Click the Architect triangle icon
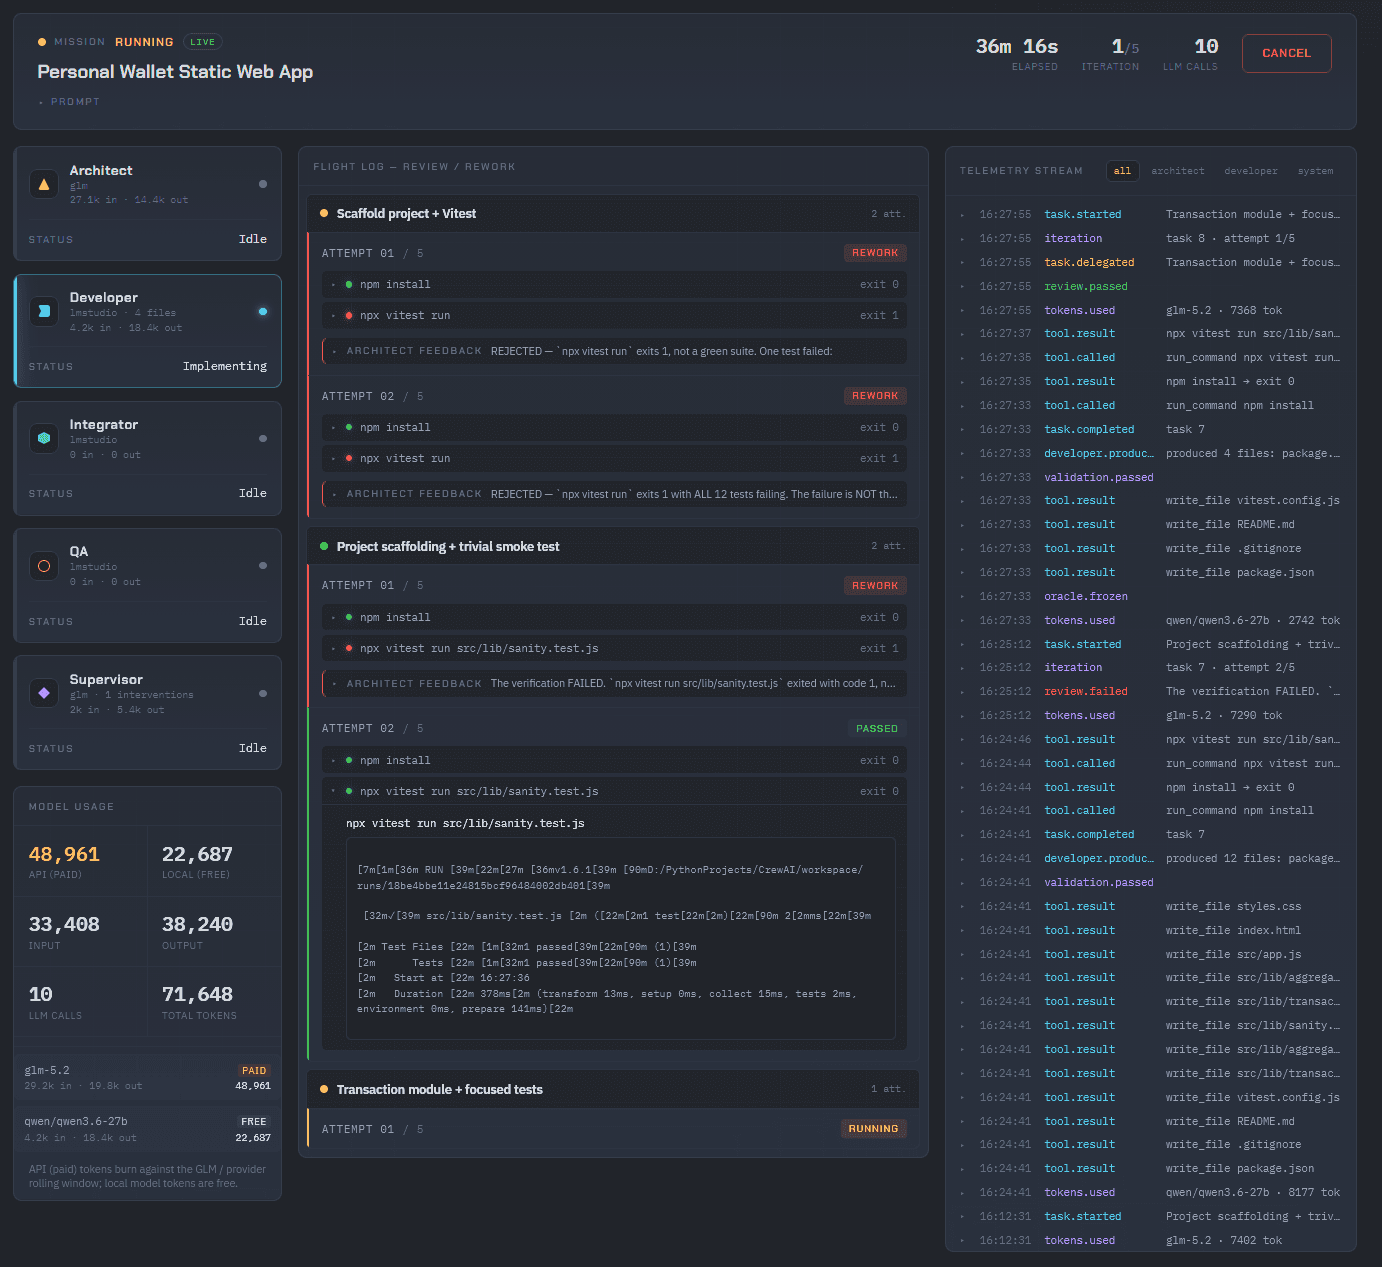 (x=44, y=184)
